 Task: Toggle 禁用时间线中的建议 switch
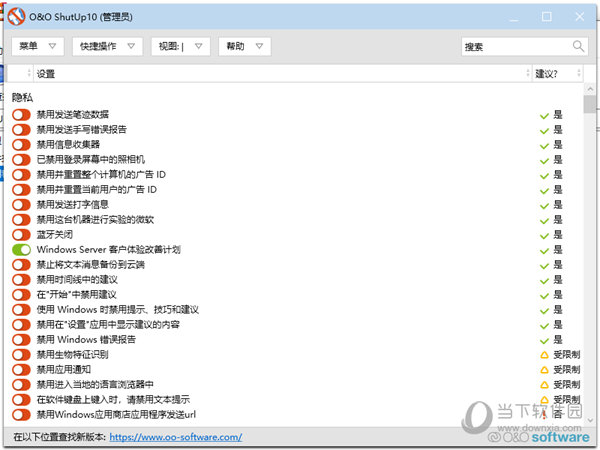[x=21, y=279]
